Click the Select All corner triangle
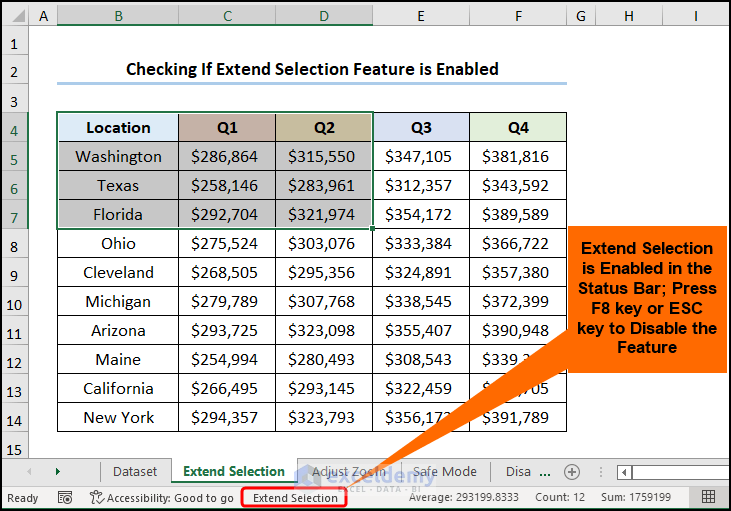This screenshot has height=511, width=731. pos(18,16)
